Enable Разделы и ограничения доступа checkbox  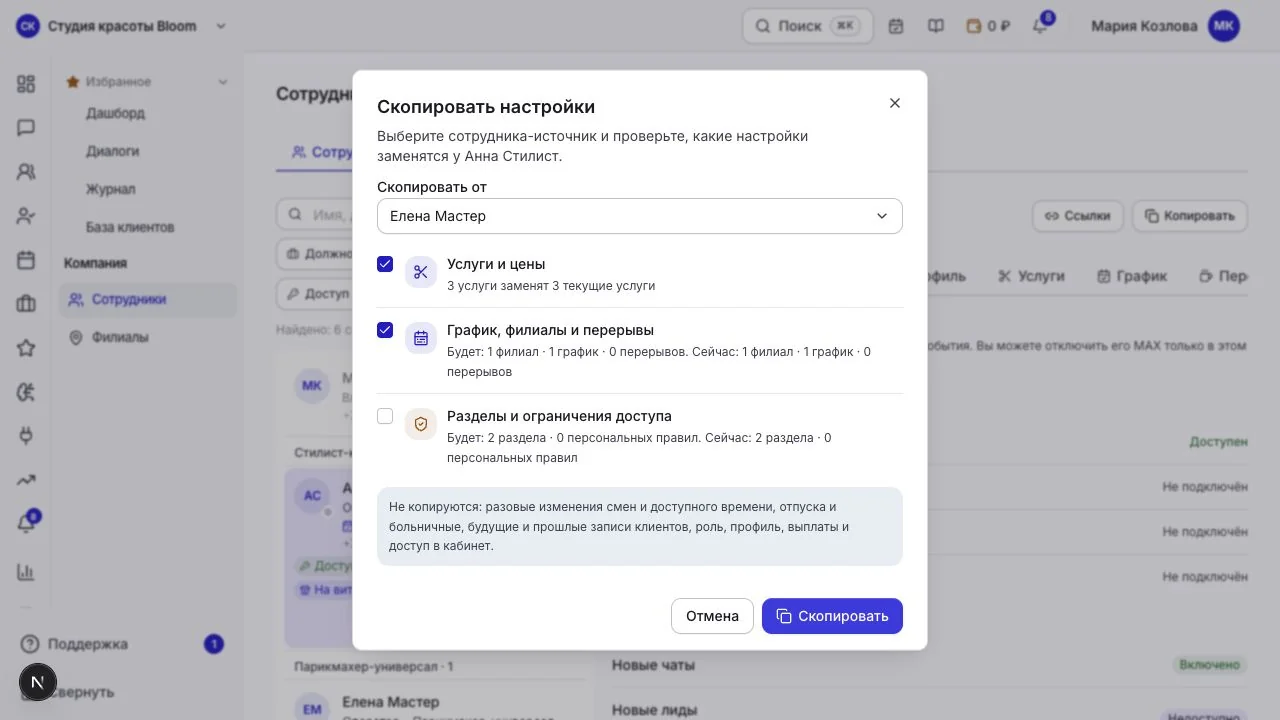(x=385, y=416)
